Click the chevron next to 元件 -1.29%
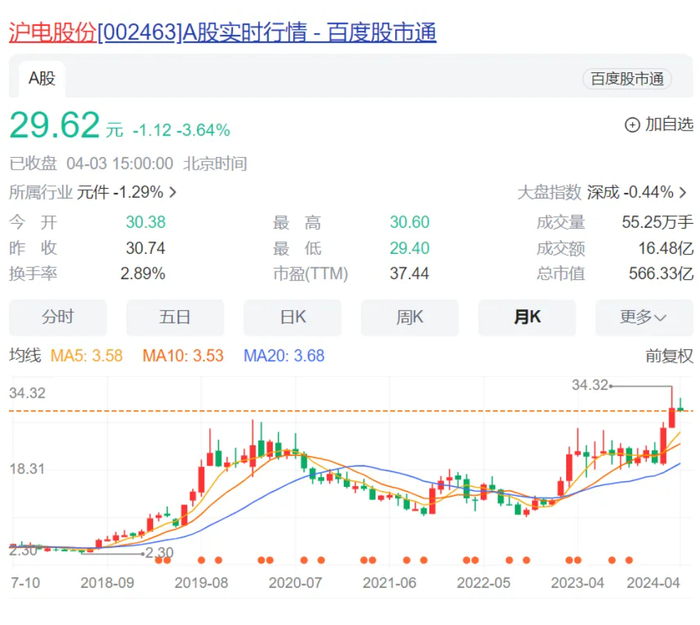Screen dimensions: 700x625 click(x=172, y=192)
